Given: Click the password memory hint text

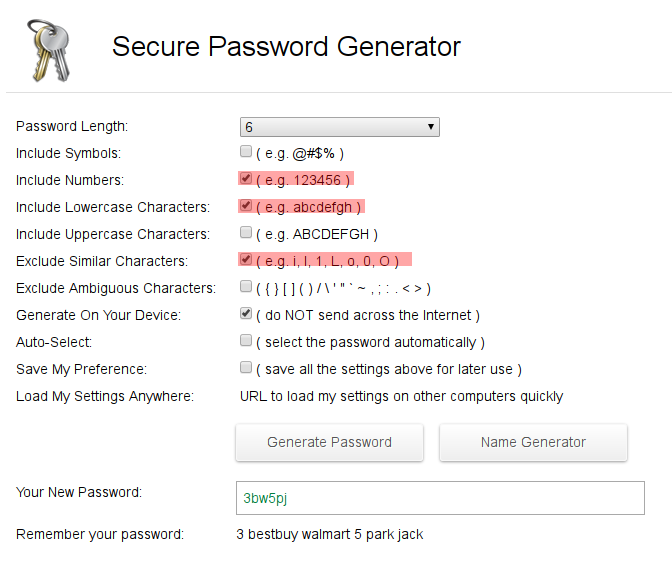Looking at the screenshot, I should (x=330, y=534).
